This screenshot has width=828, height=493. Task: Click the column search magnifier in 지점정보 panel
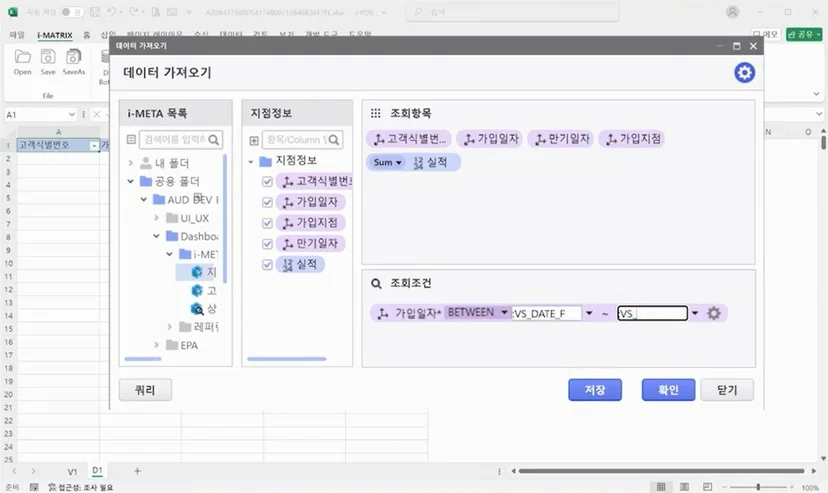tap(333, 140)
